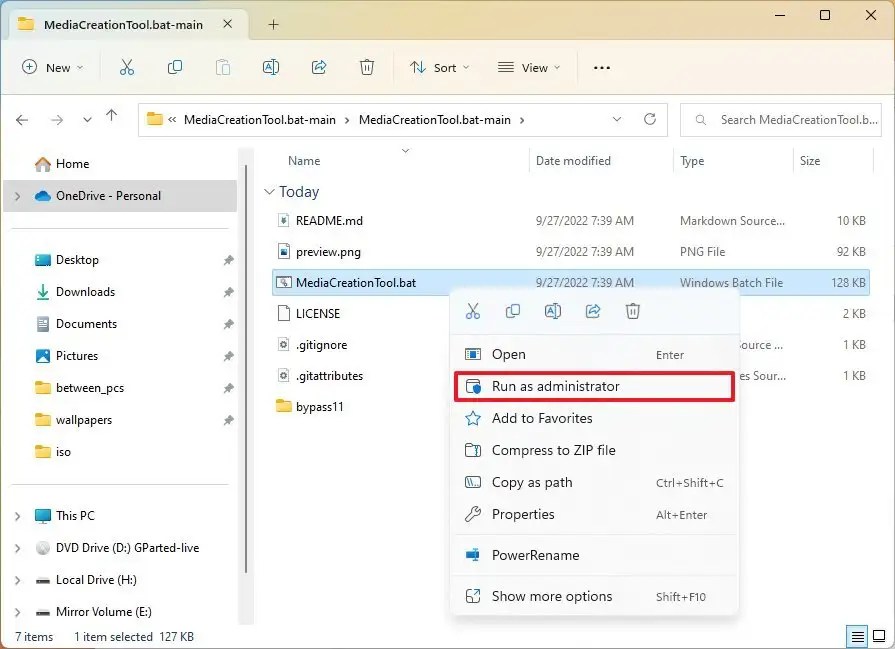Open a new tab with plus button
Screen dimensions: 895x649
(273, 25)
